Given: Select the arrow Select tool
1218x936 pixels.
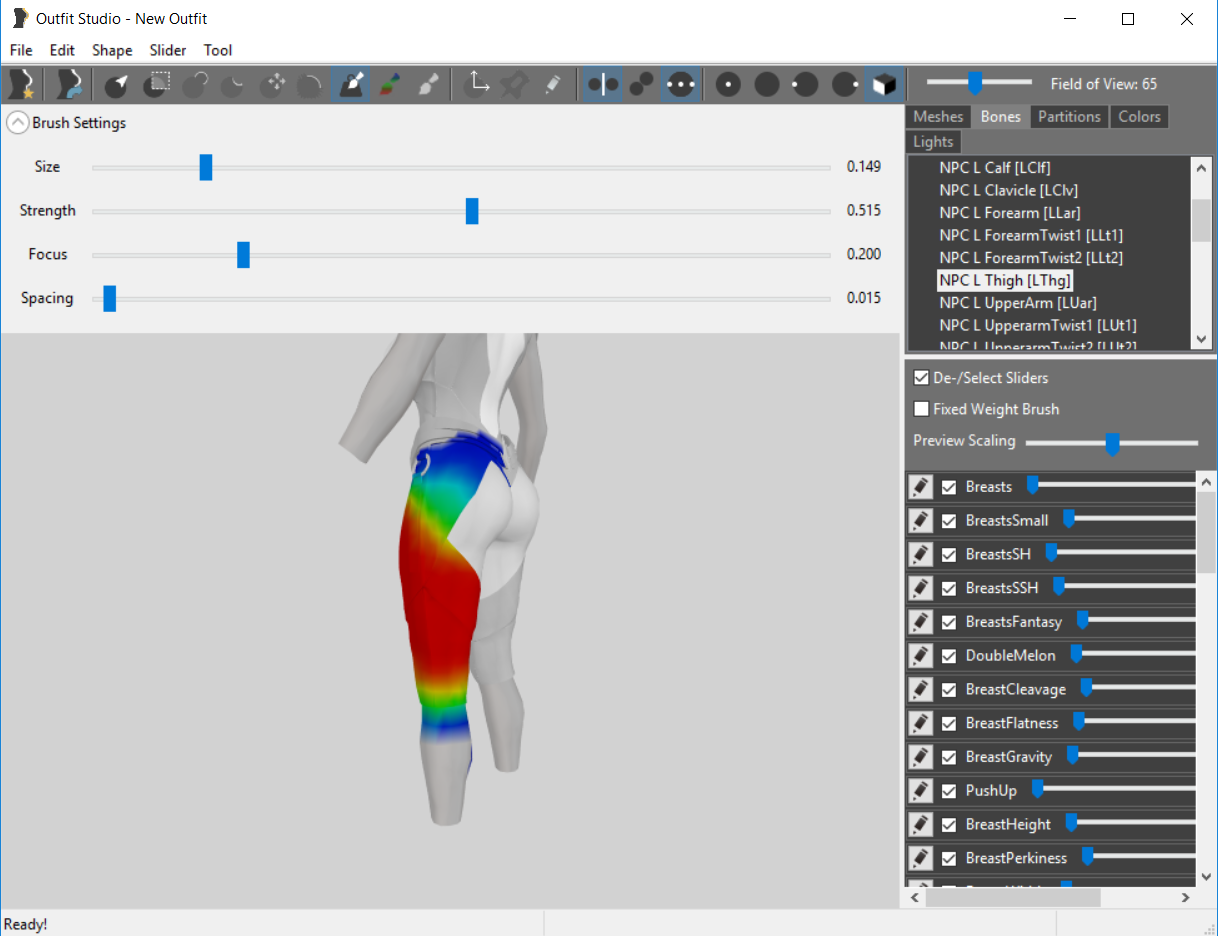Looking at the screenshot, I should 117,85.
